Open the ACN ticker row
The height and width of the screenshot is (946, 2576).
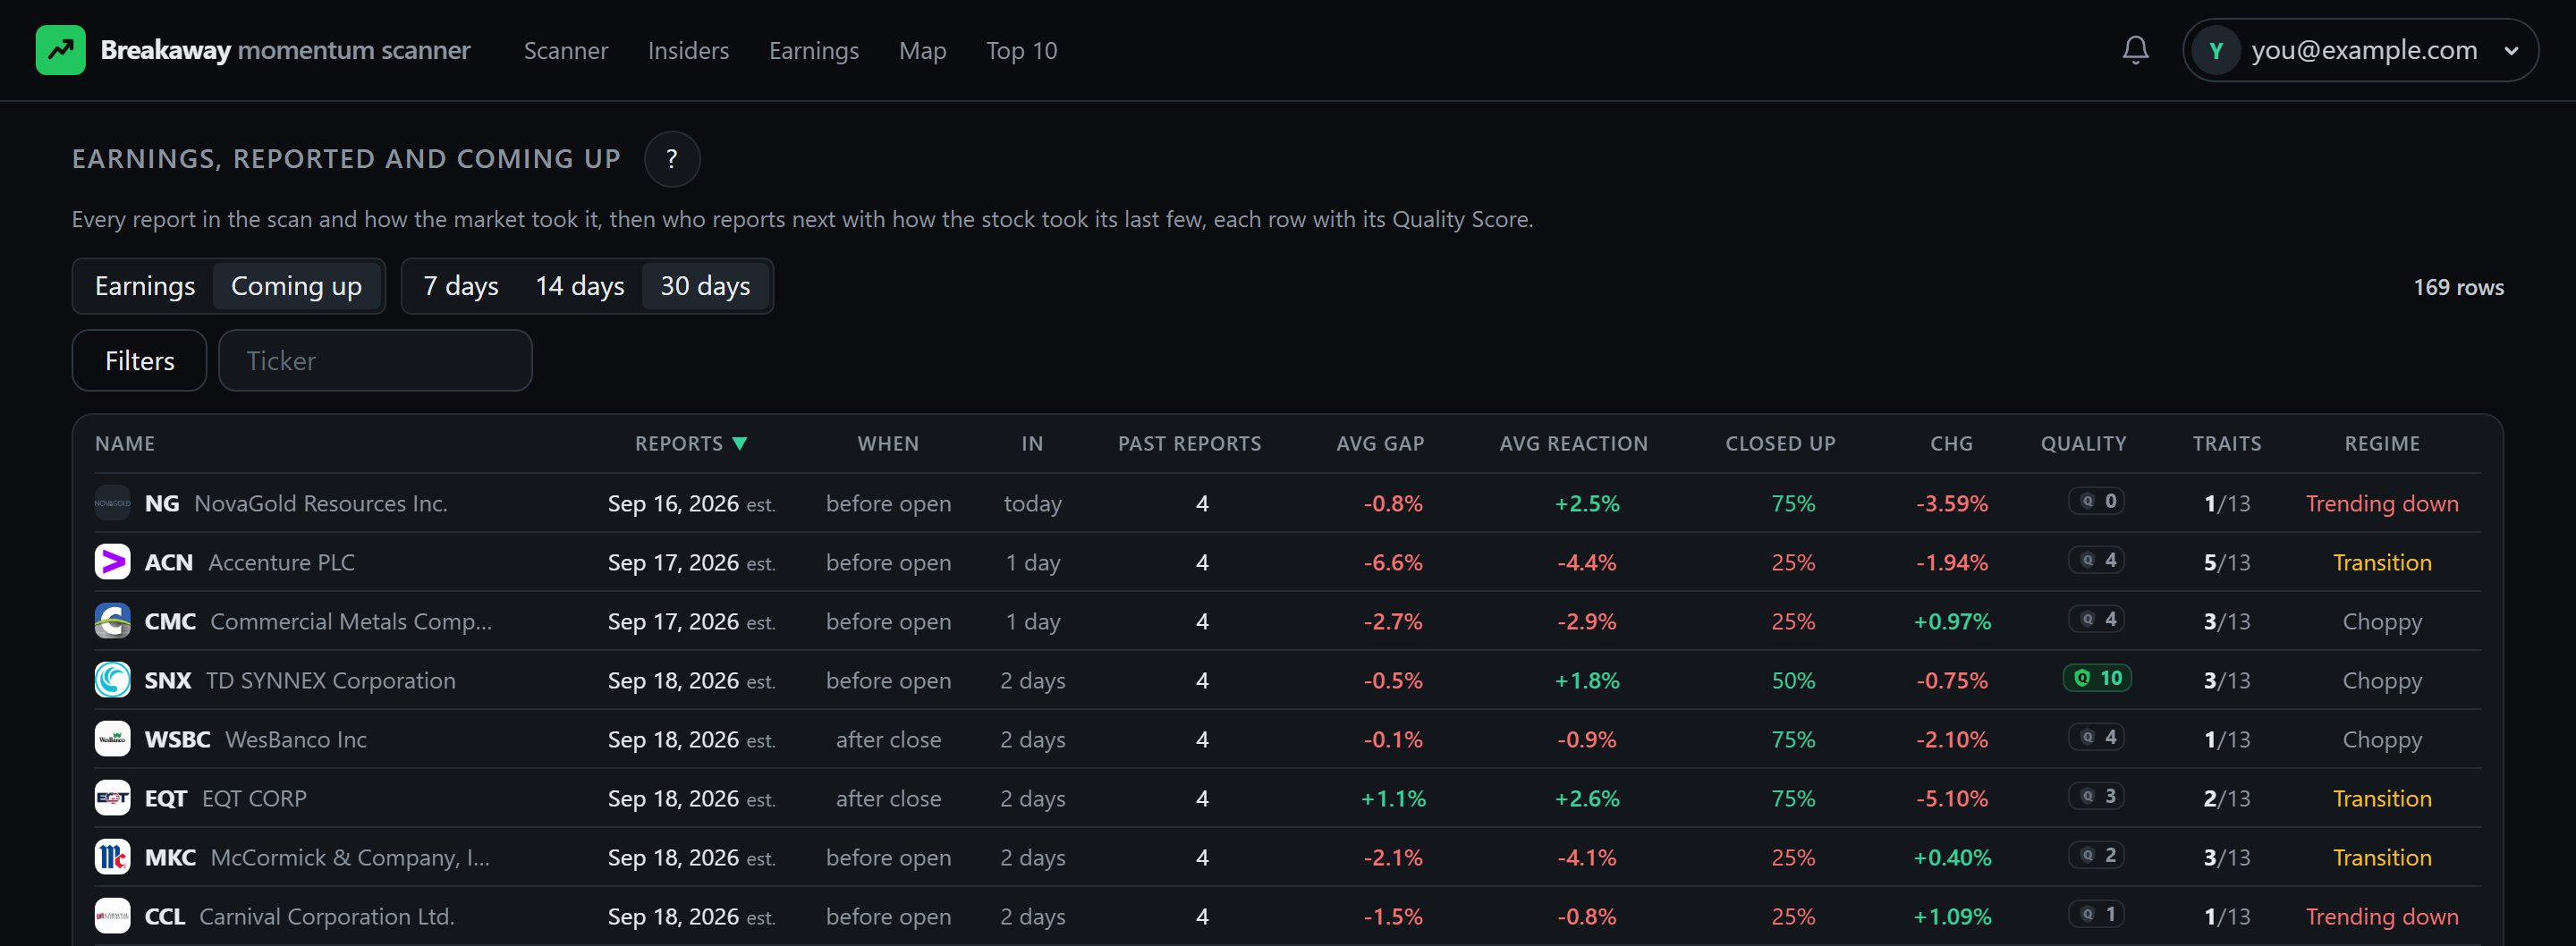[1288, 562]
